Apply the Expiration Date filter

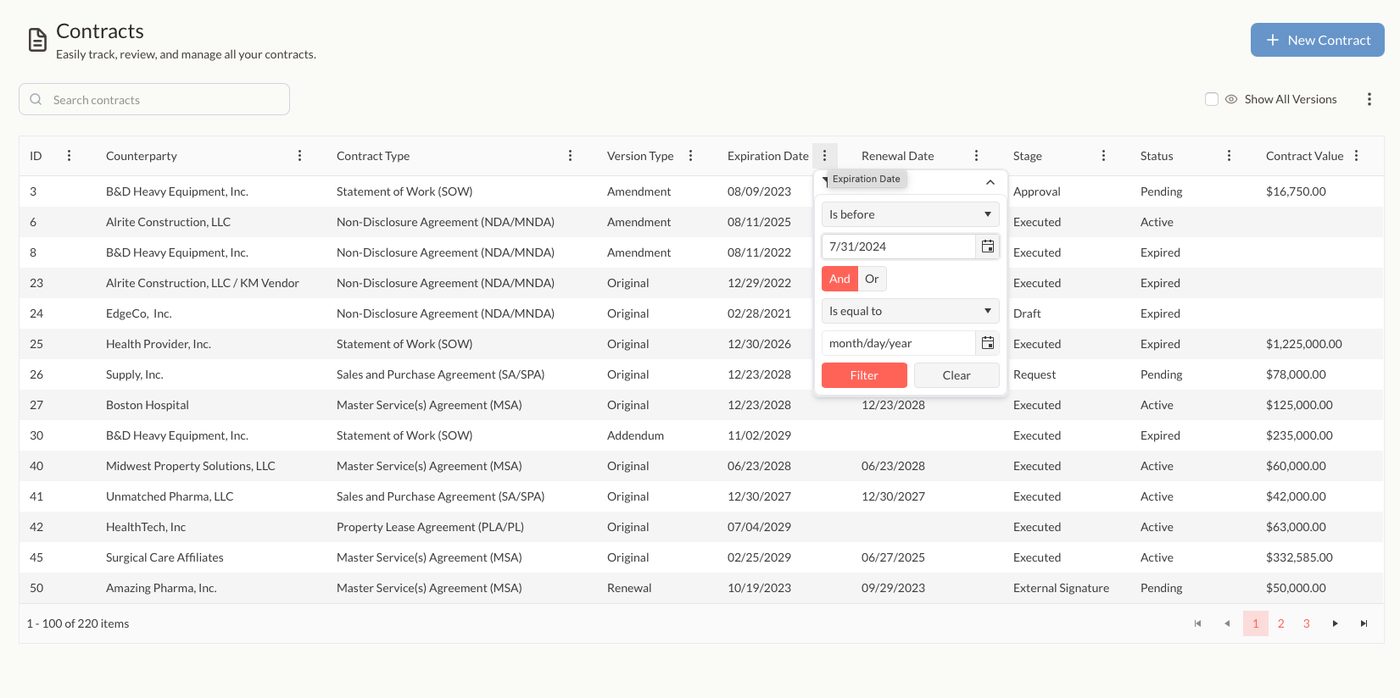(x=864, y=375)
